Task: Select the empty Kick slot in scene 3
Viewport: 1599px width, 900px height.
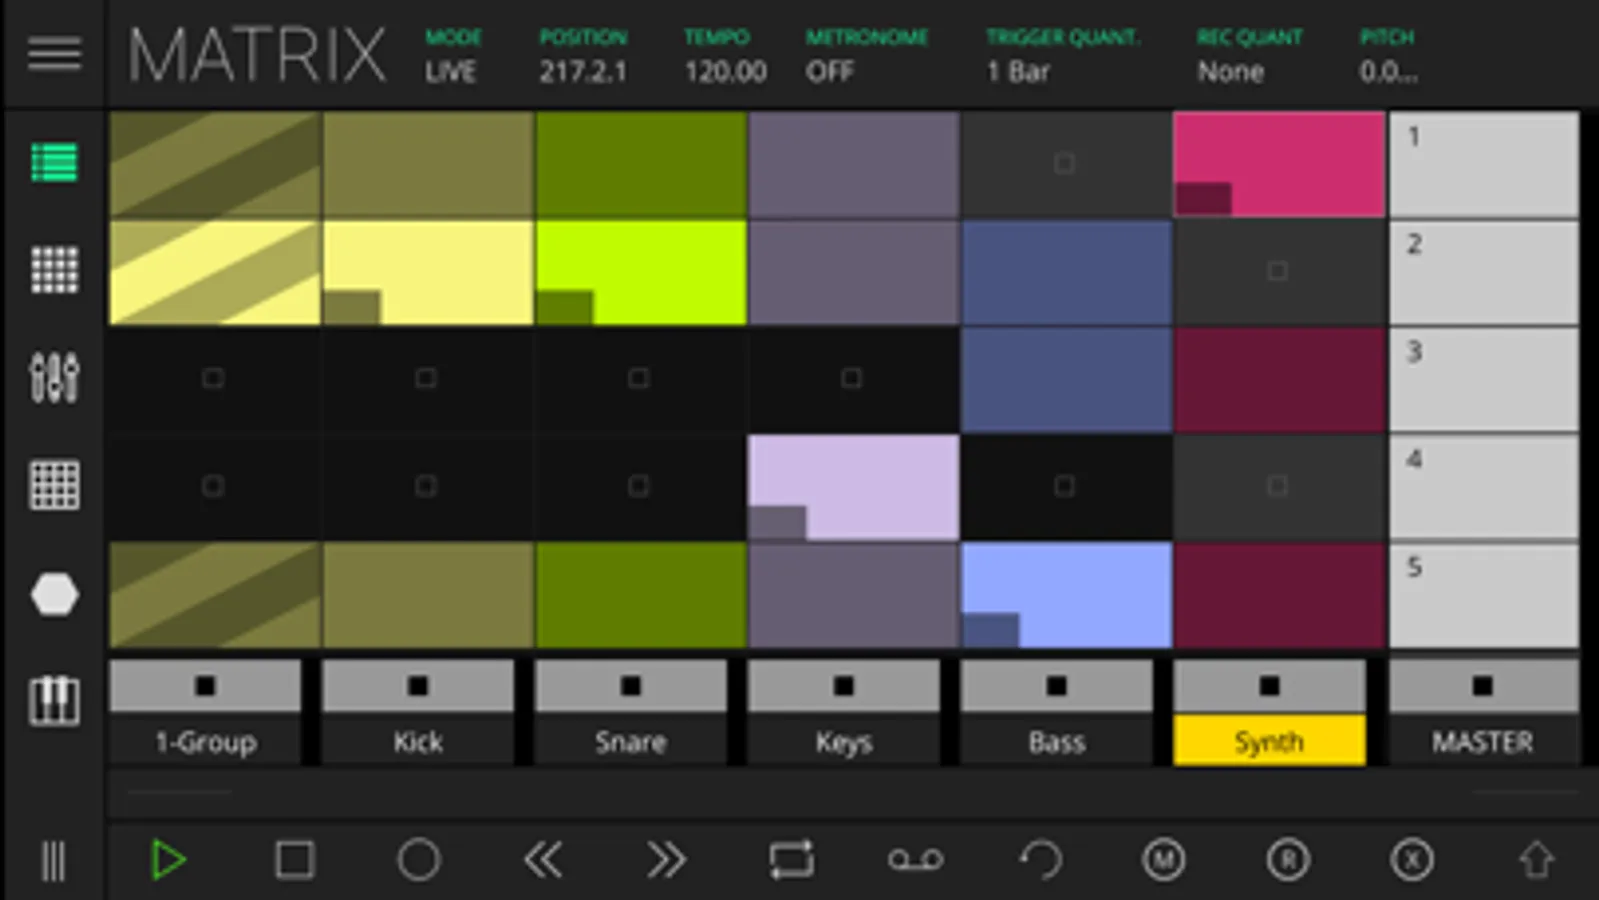Action: click(x=428, y=380)
